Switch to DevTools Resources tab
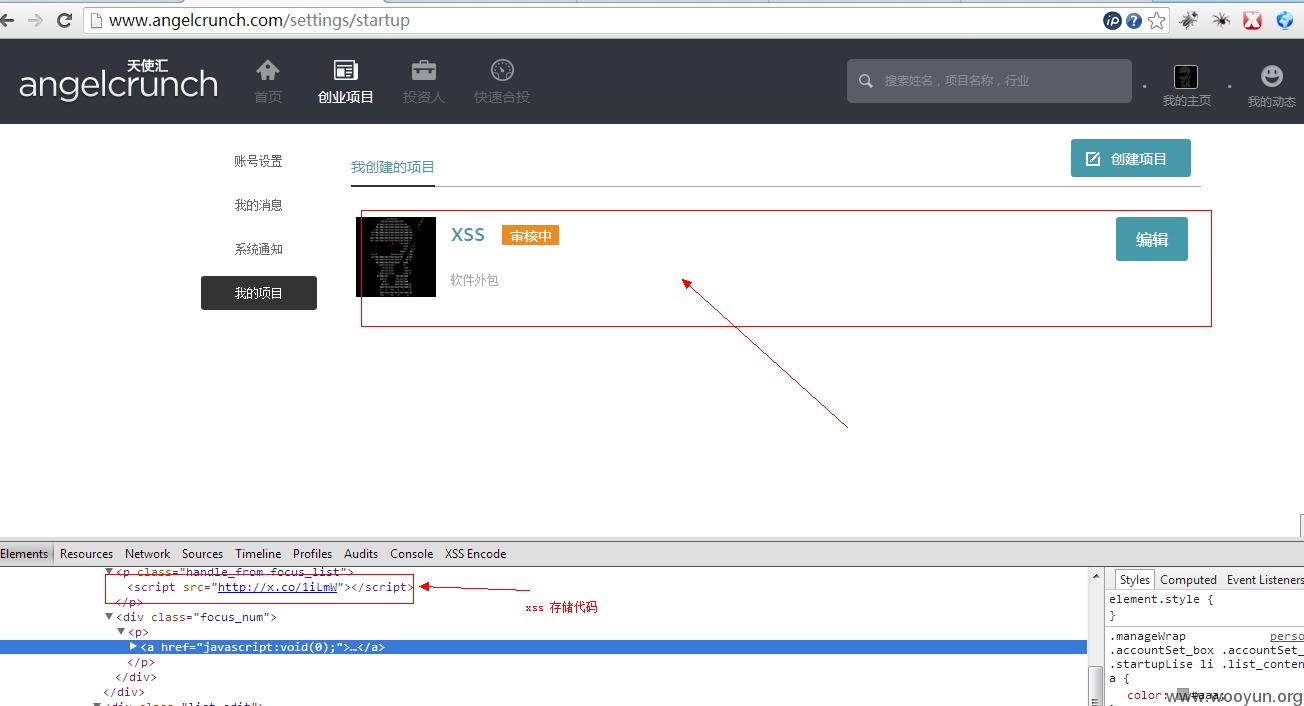 pyautogui.click(x=86, y=554)
